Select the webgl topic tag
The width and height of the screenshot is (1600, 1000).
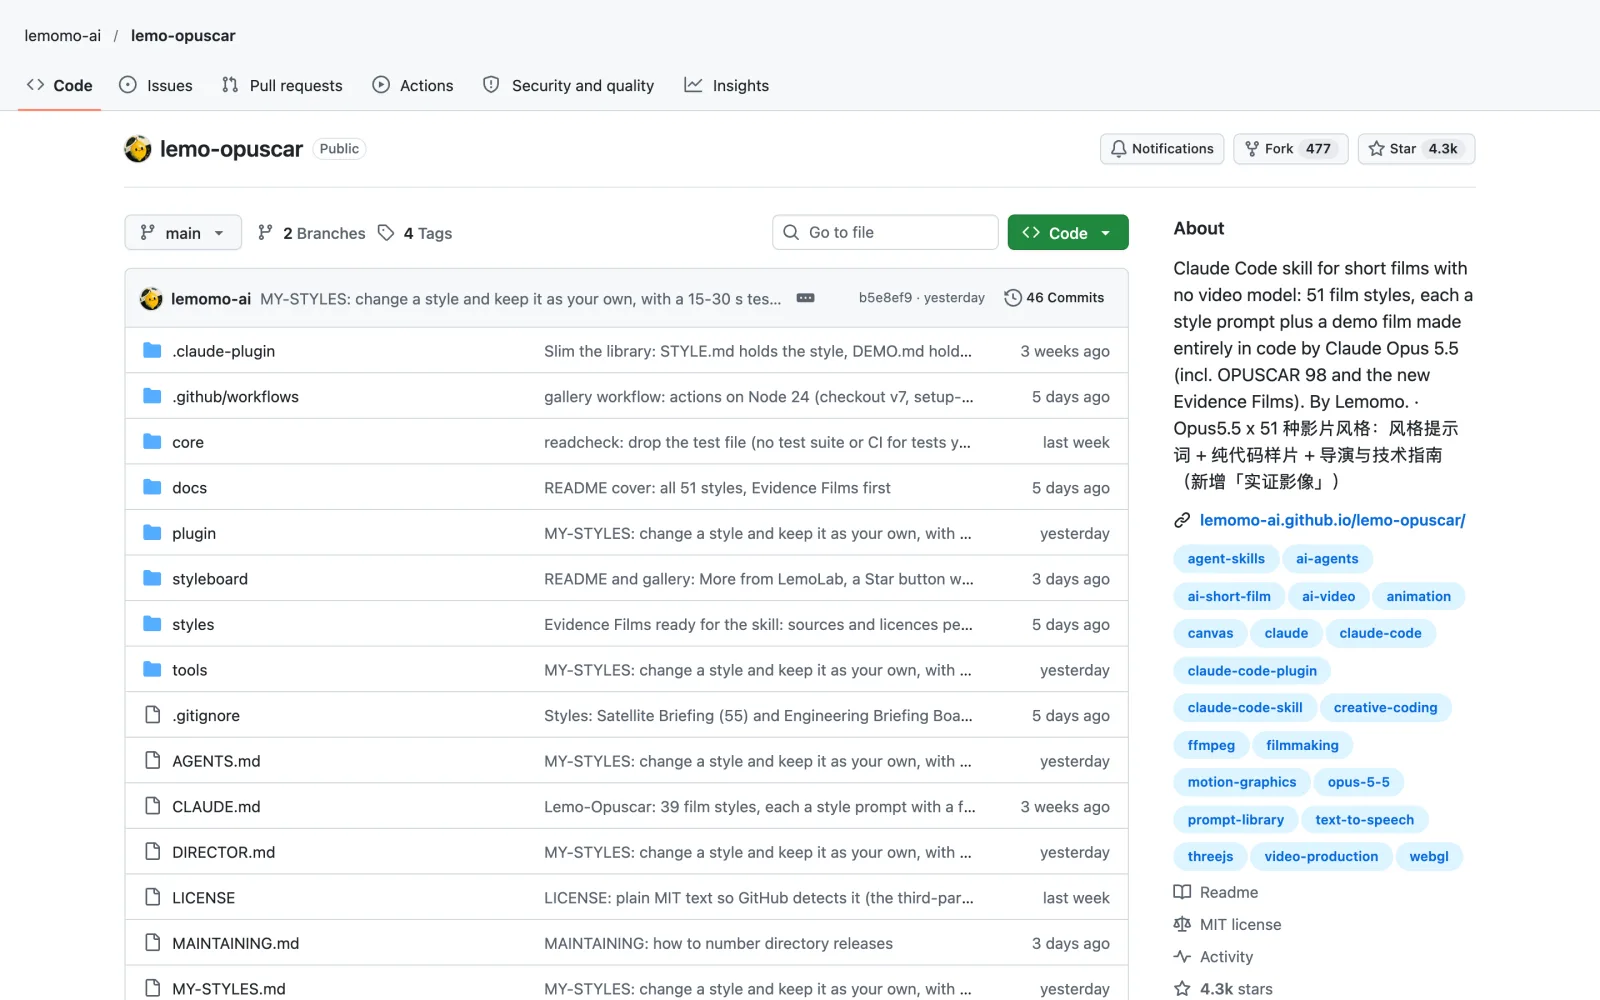(x=1429, y=857)
